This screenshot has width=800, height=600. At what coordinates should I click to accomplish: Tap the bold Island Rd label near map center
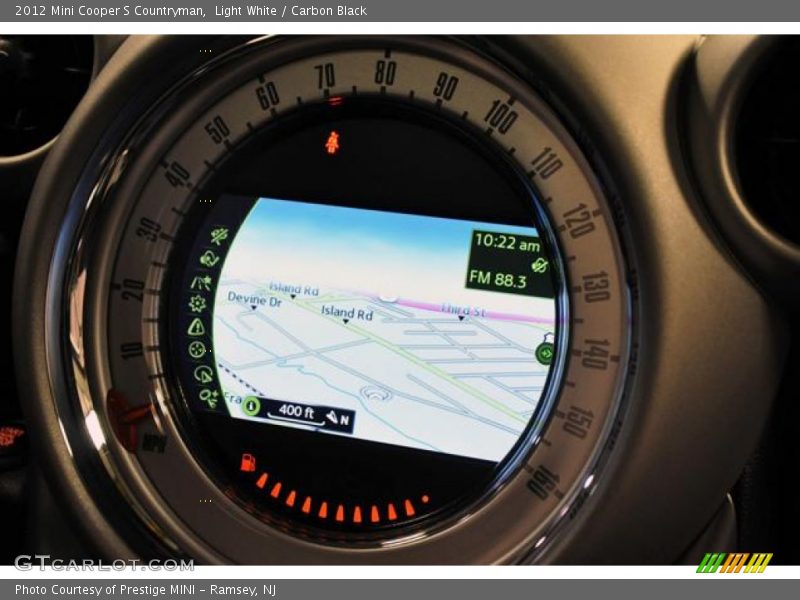coord(347,313)
